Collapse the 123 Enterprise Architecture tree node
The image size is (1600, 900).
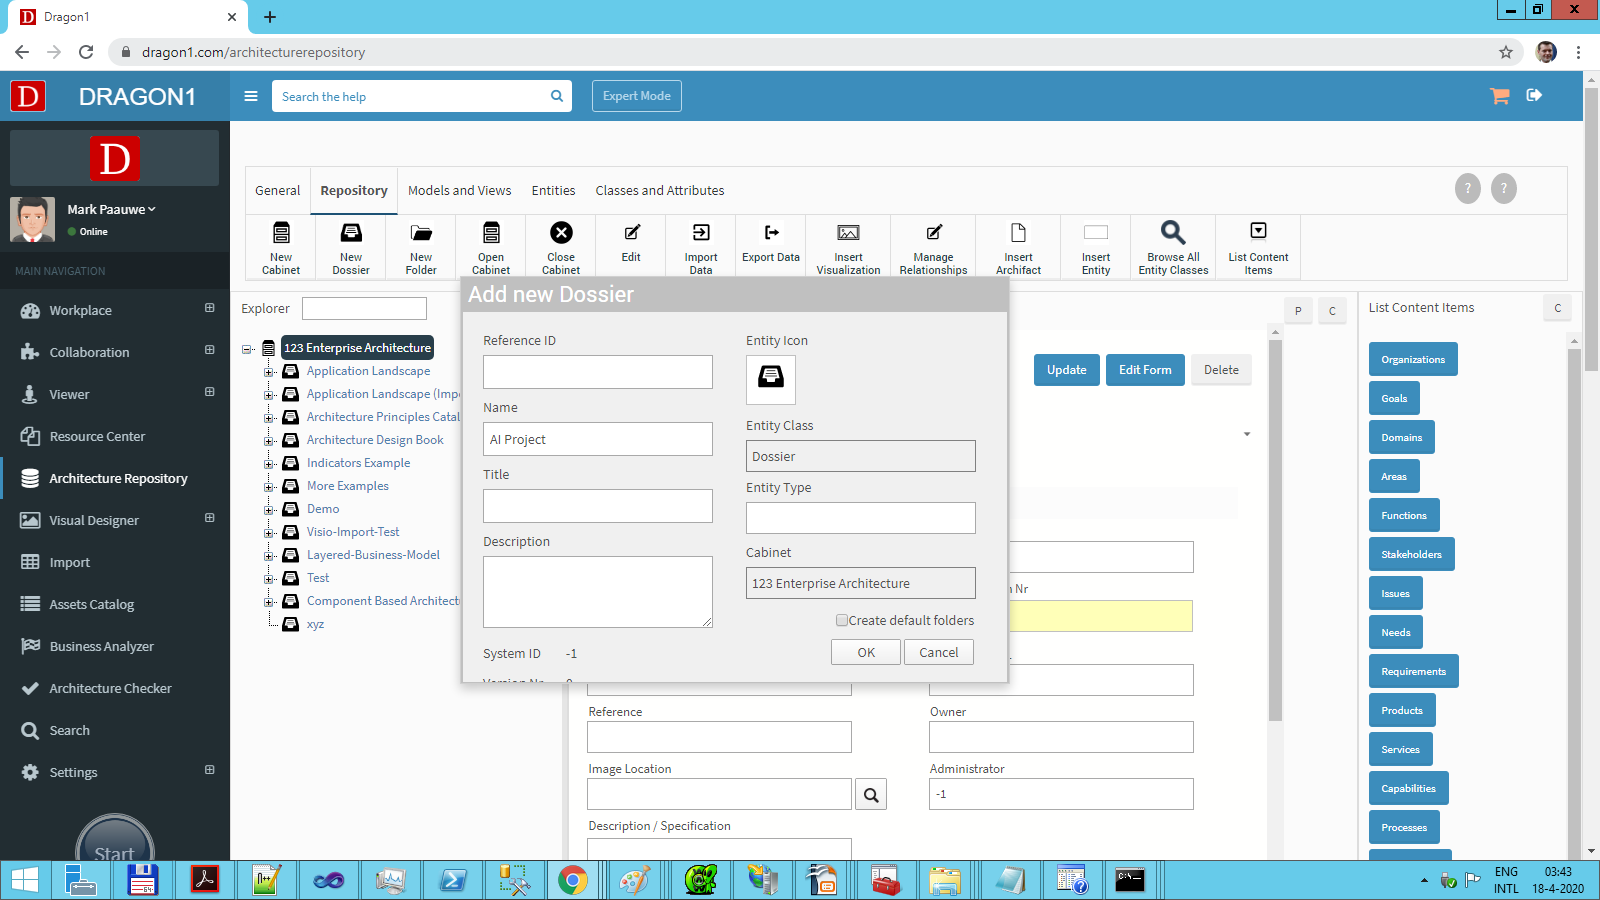click(x=247, y=349)
